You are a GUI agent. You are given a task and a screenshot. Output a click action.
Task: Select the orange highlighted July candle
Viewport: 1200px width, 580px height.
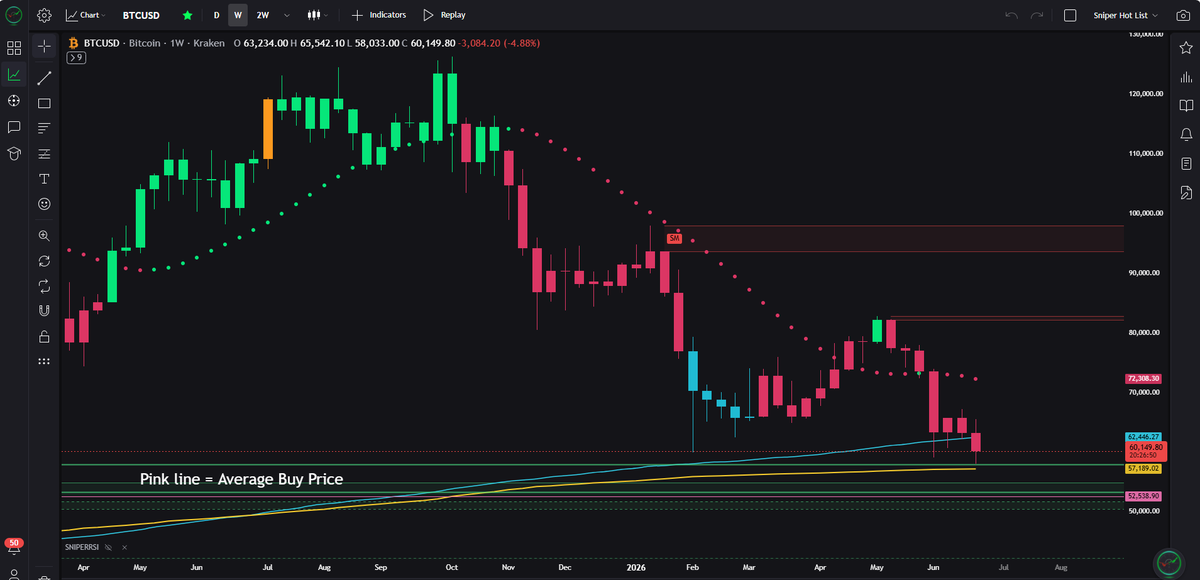pyautogui.click(x=268, y=128)
